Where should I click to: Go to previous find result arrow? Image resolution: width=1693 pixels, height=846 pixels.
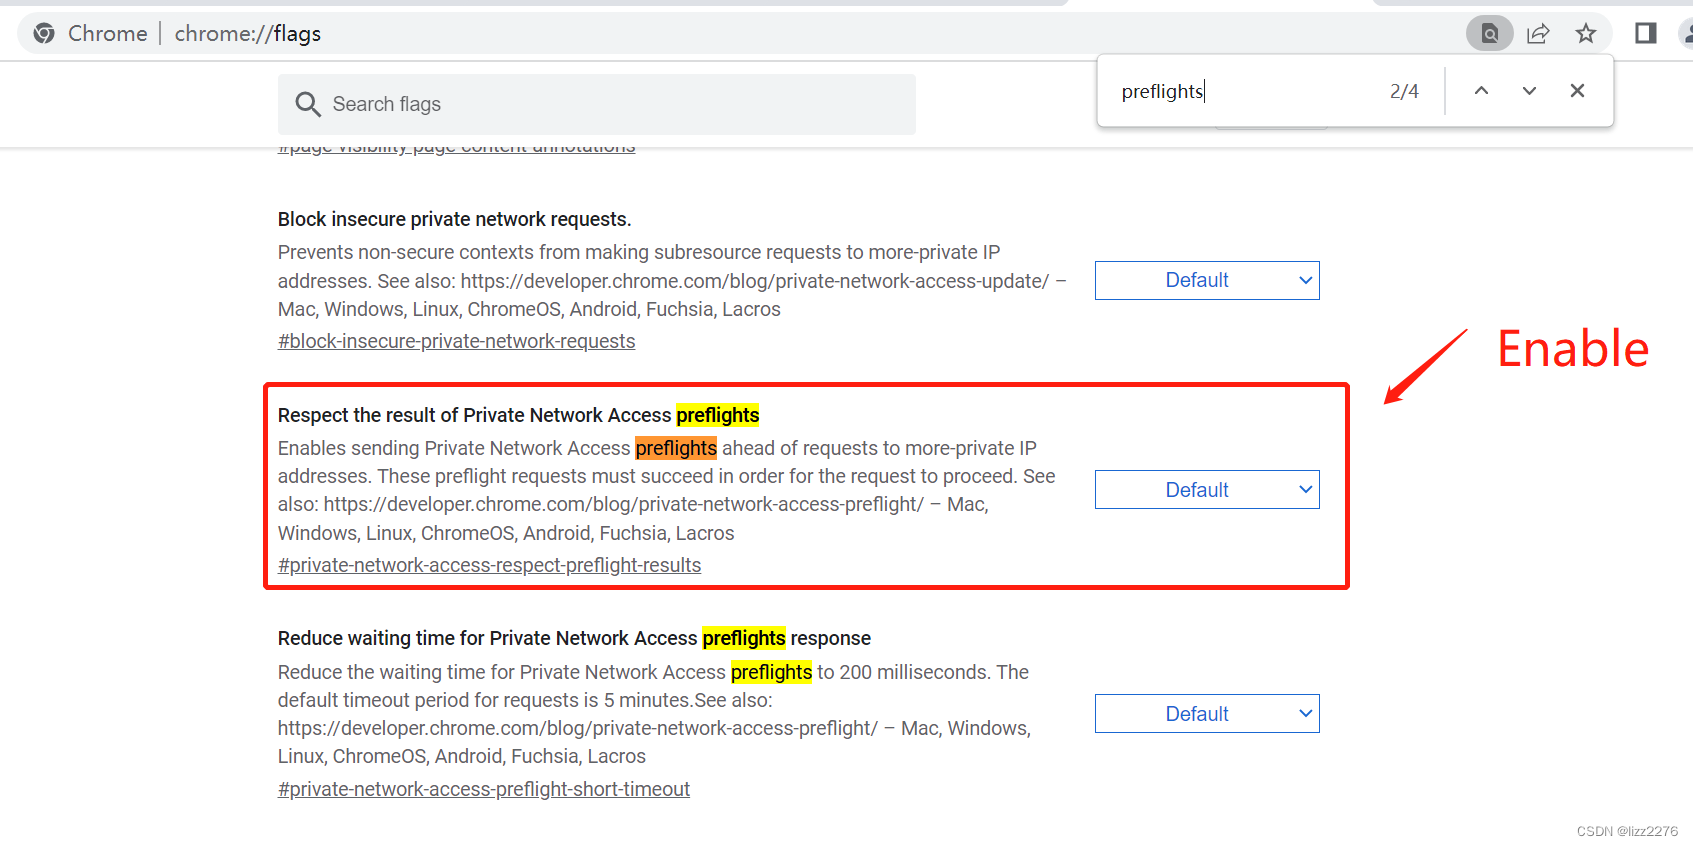(x=1482, y=91)
